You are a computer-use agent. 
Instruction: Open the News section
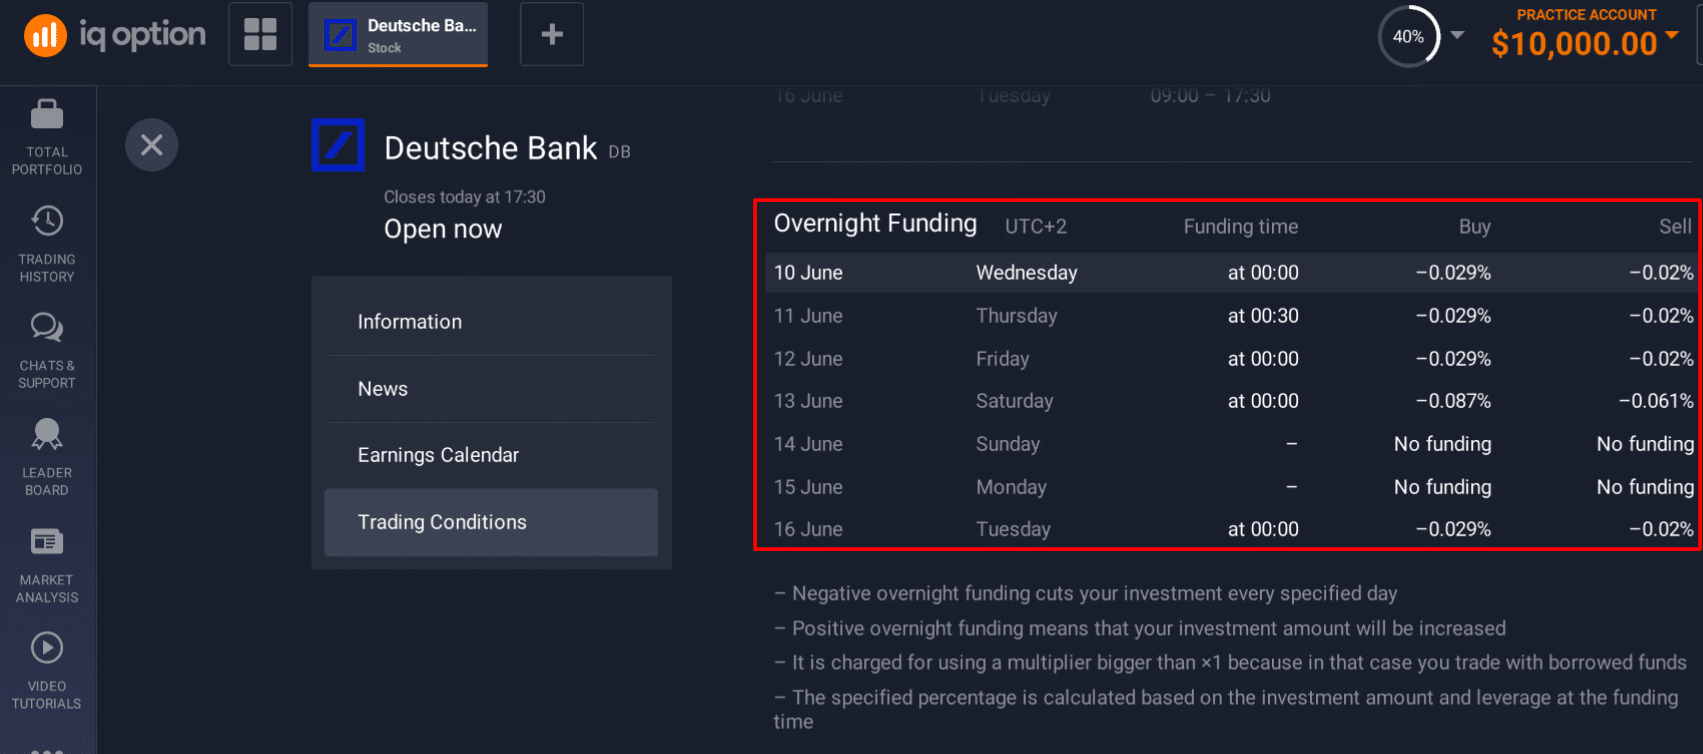(x=382, y=388)
